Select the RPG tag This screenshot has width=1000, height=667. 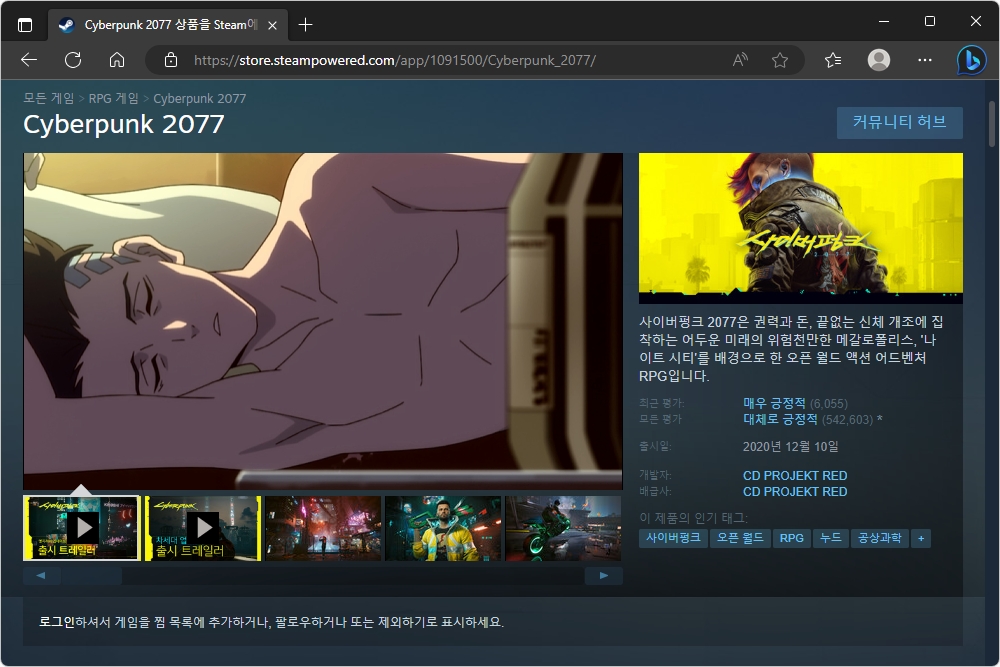click(x=791, y=538)
